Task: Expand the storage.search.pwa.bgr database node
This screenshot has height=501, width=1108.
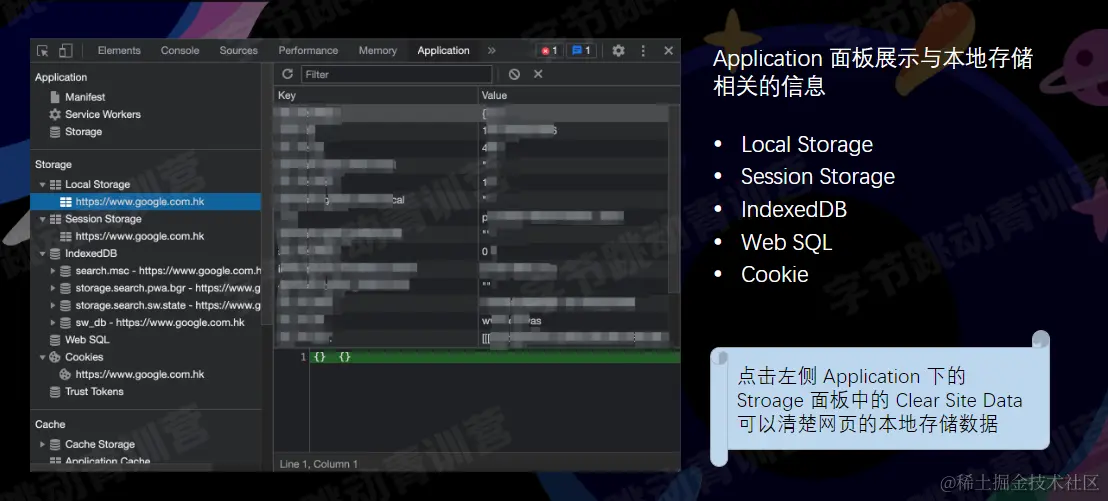Action: (x=53, y=288)
